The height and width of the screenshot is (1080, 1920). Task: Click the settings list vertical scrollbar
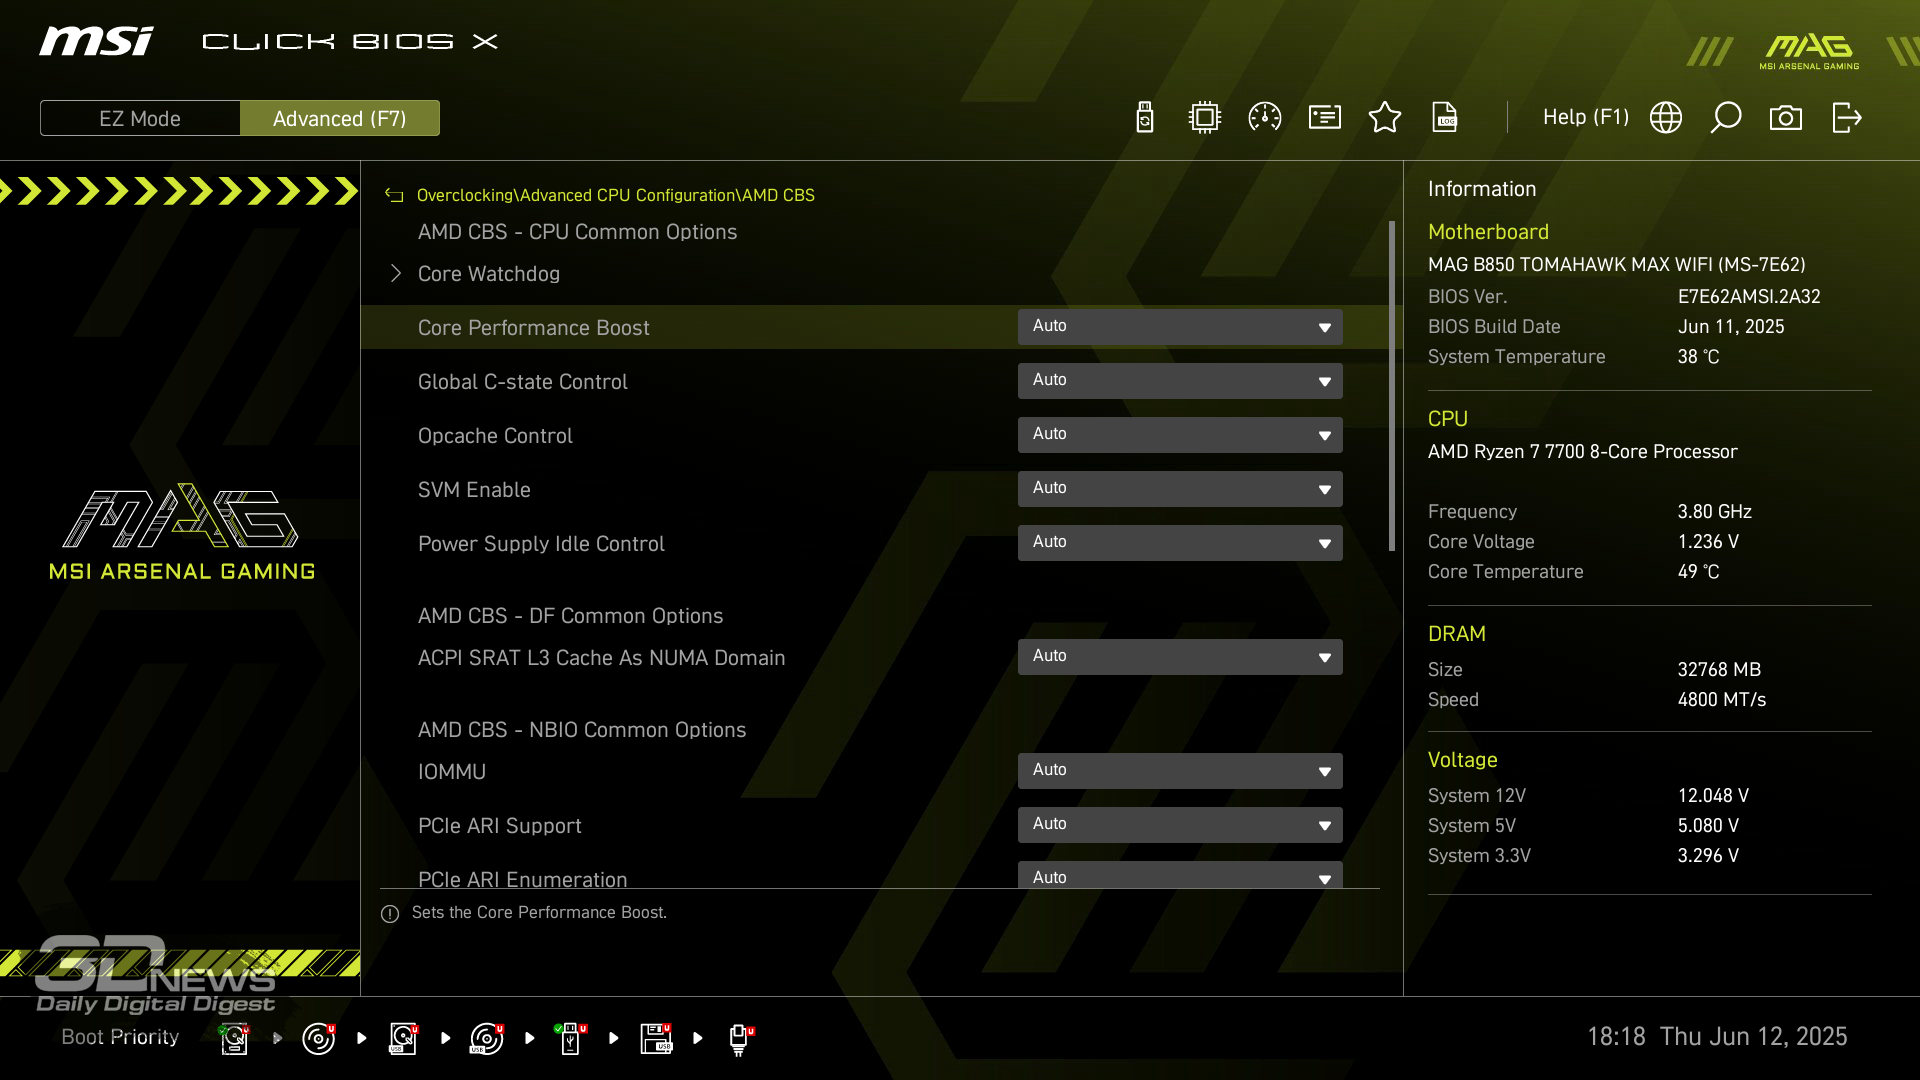[1392, 386]
